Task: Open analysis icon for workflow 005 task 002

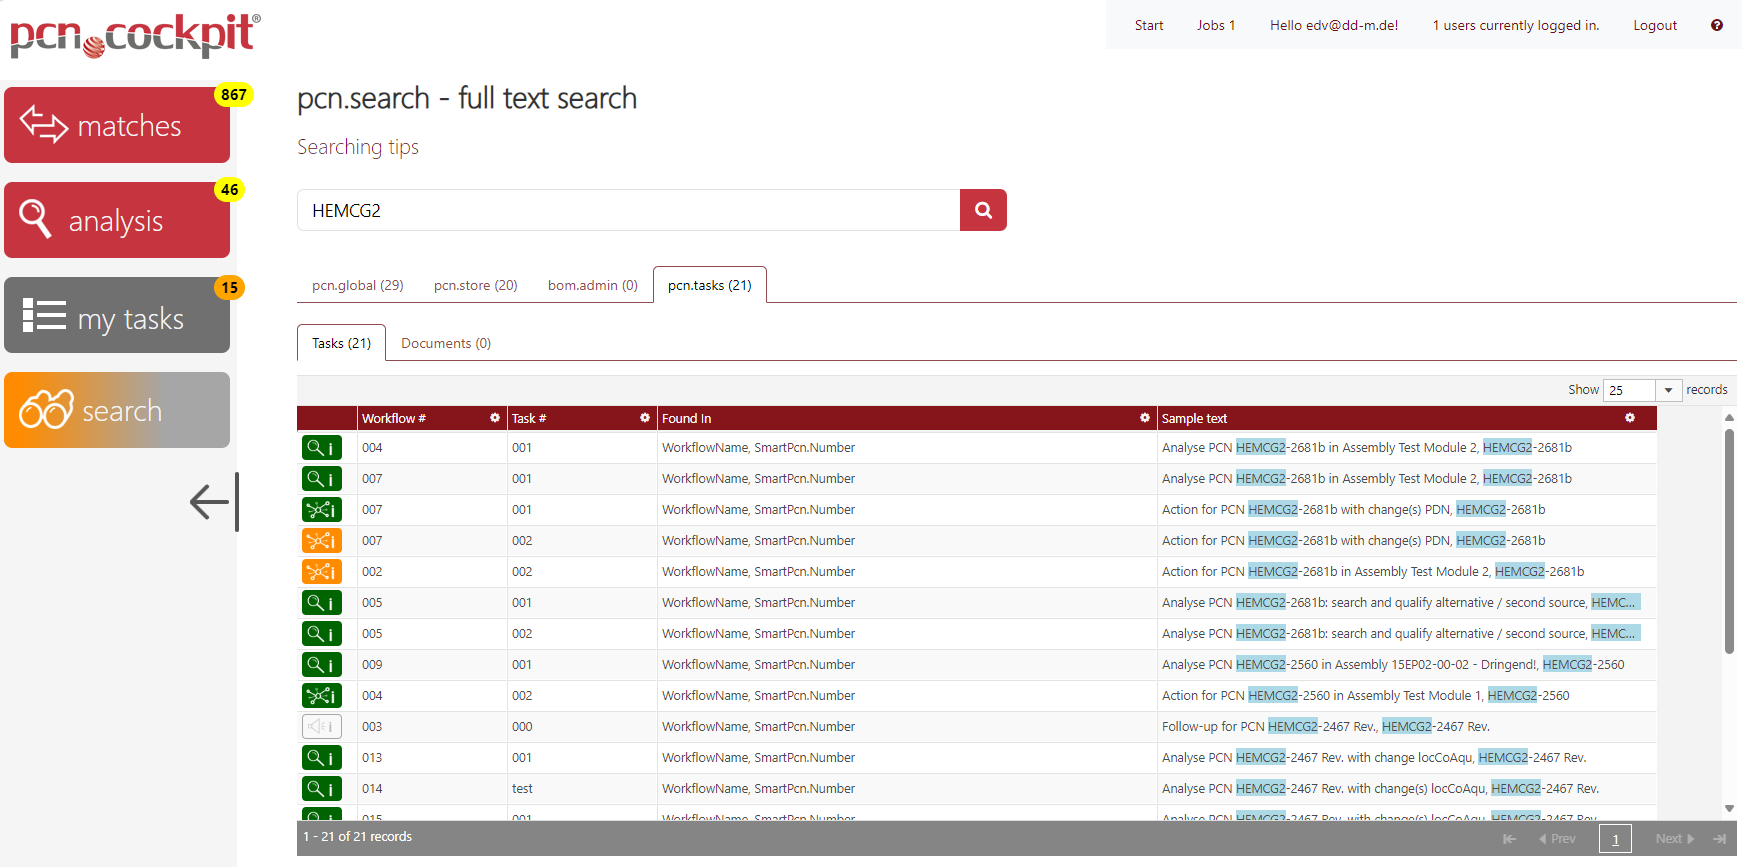Action: pyautogui.click(x=322, y=634)
